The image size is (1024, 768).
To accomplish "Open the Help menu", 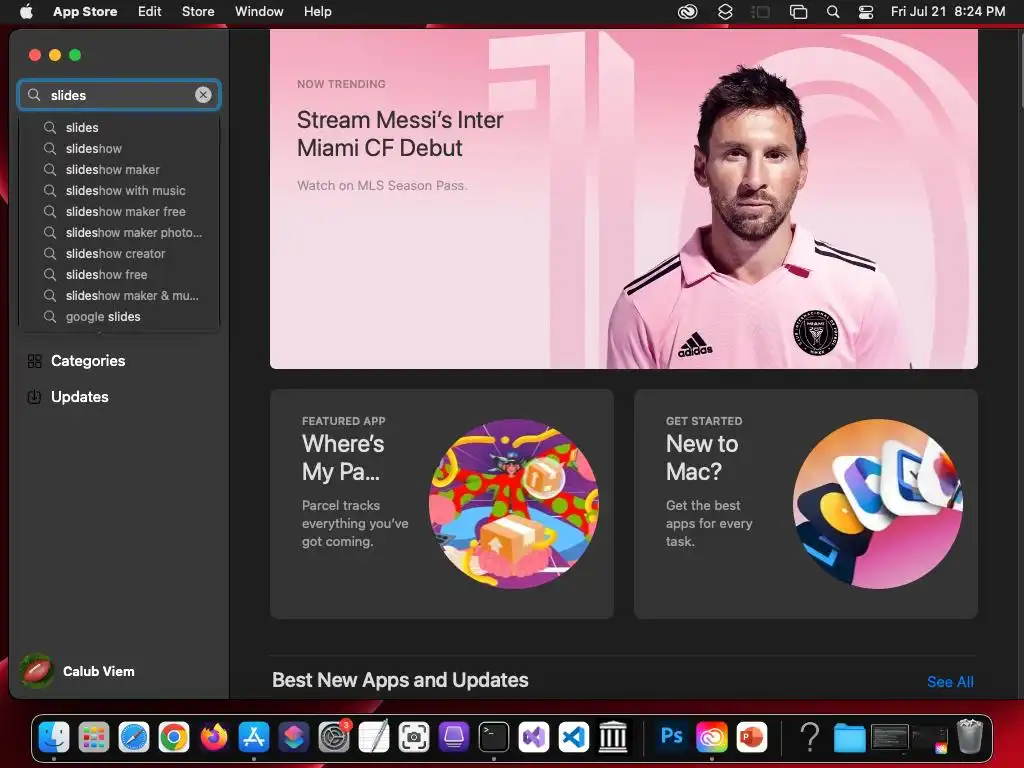I will (x=317, y=11).
